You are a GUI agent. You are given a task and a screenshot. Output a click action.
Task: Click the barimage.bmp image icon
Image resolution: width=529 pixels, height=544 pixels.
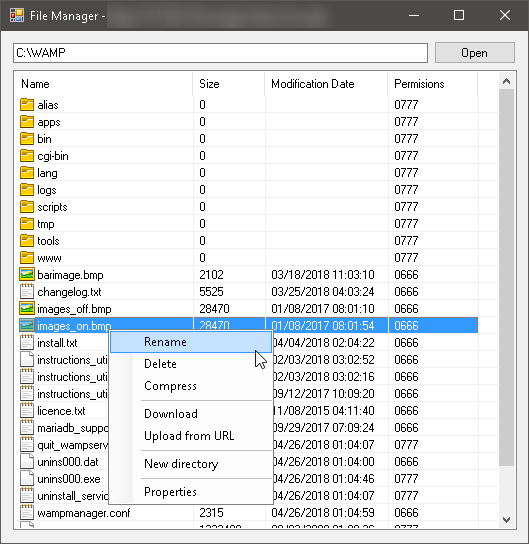pyautogui.click(x=27, y=274)
